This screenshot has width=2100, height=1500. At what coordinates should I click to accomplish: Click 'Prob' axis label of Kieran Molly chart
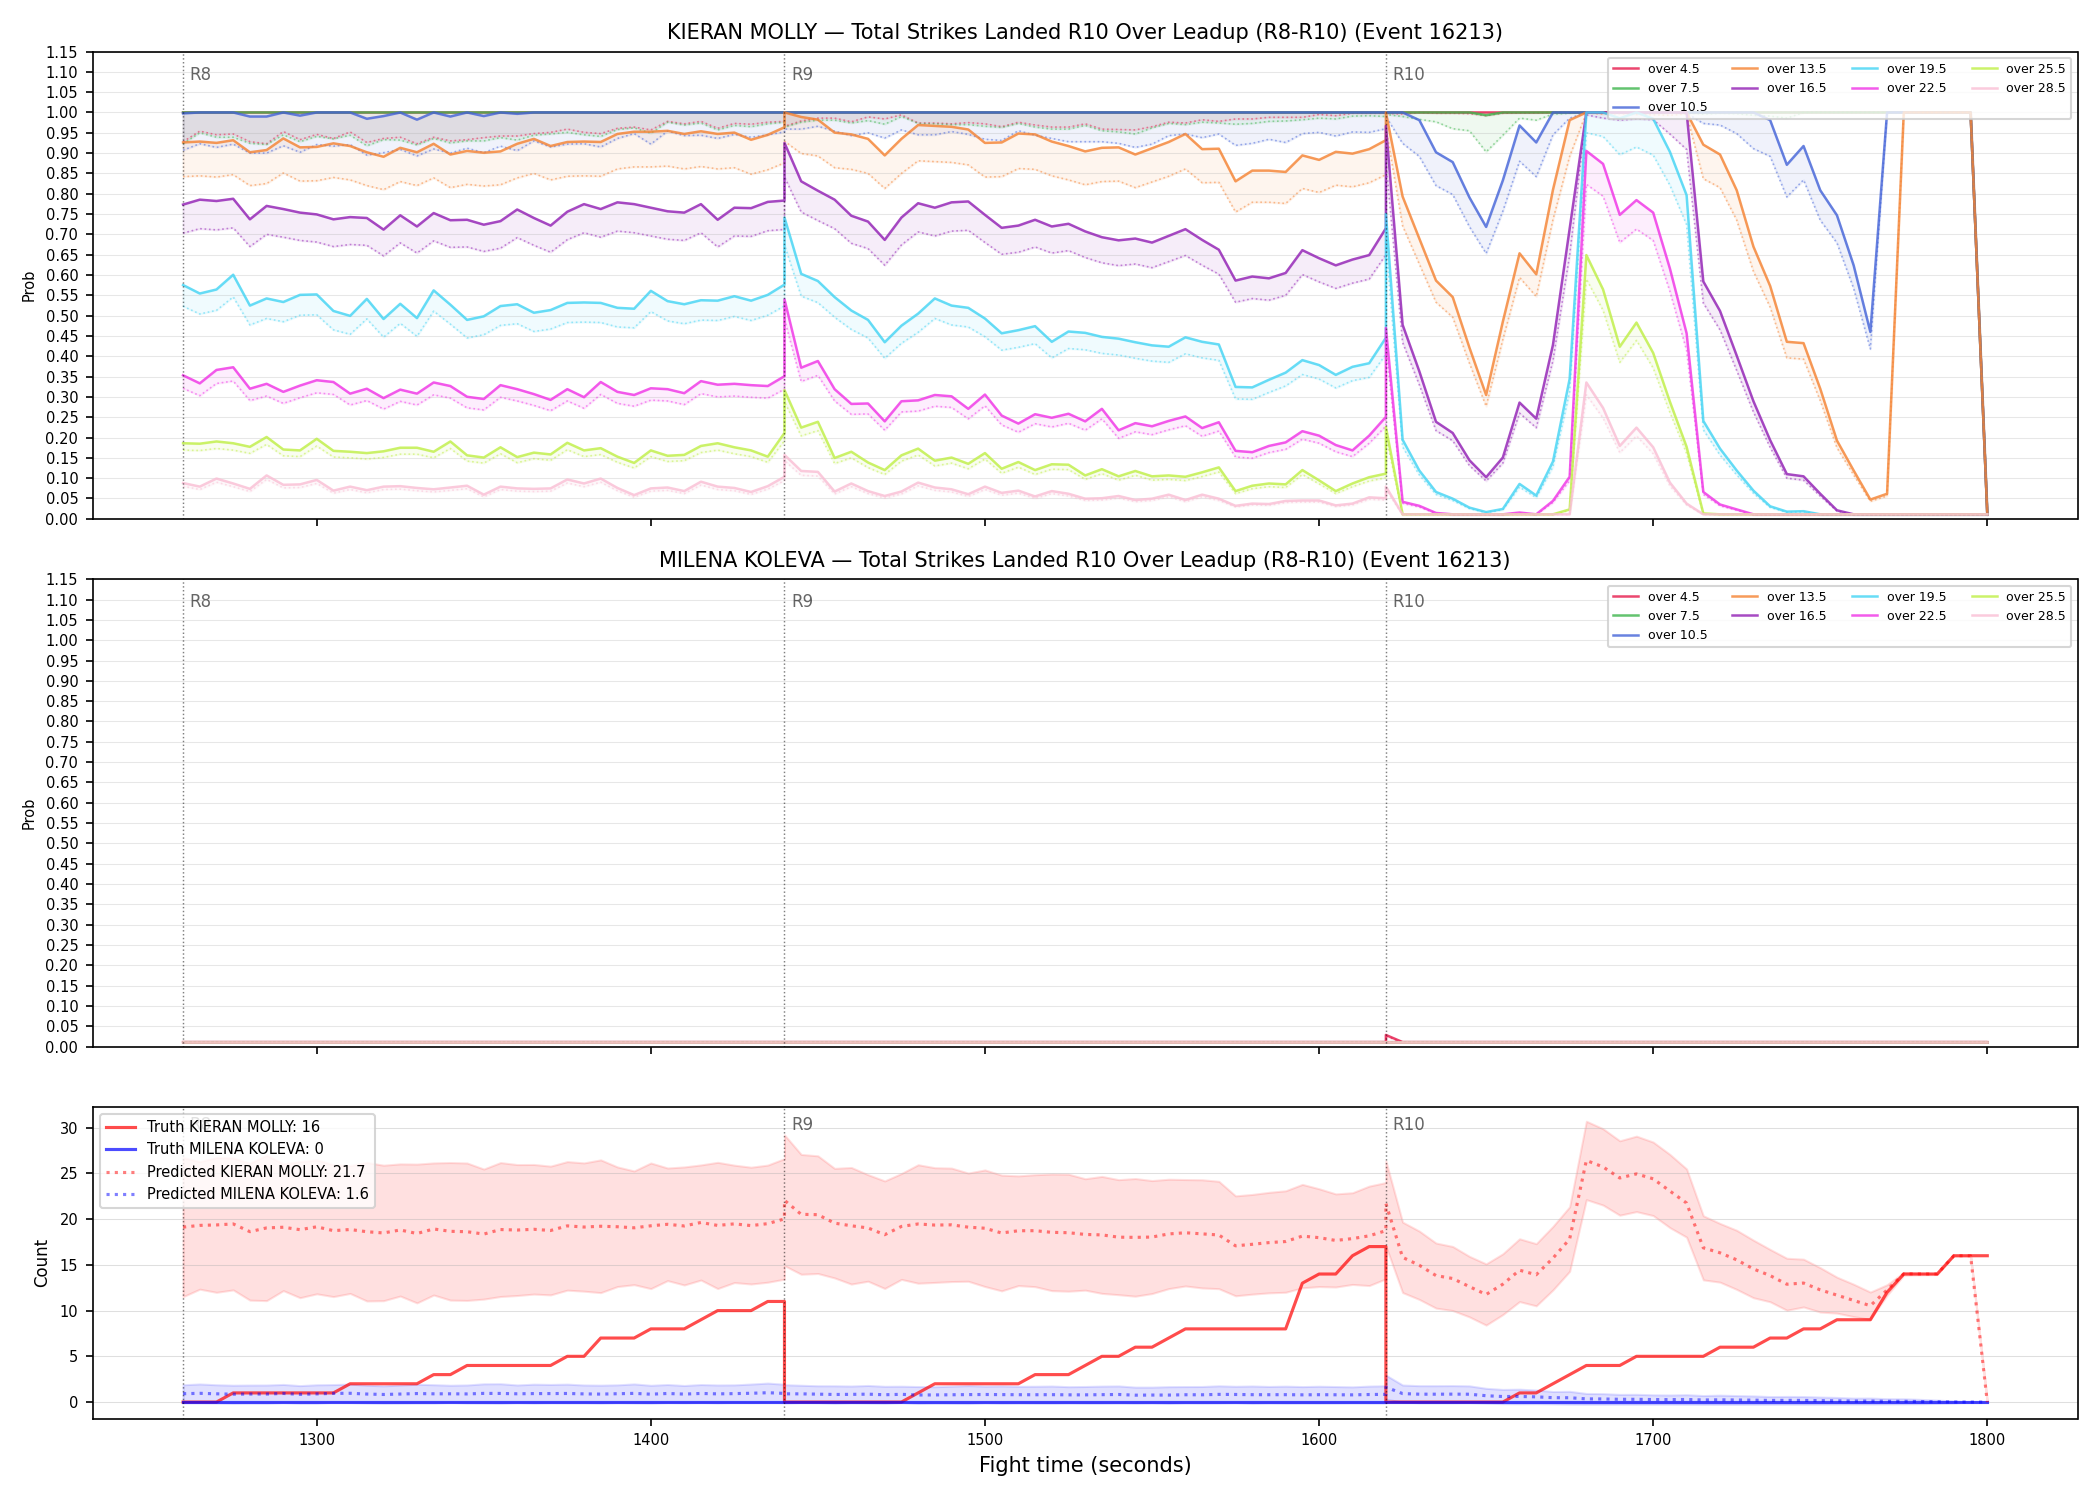coord(28,286)
